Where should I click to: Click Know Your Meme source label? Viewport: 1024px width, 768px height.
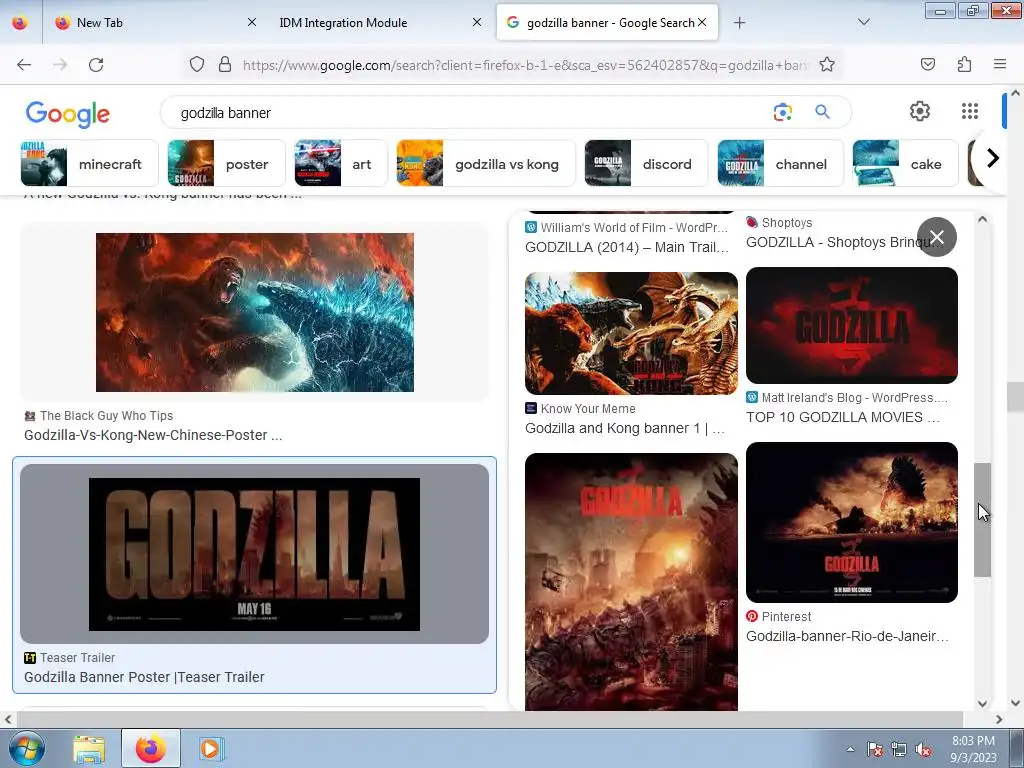pyautogui.click(x=588, y=408)
